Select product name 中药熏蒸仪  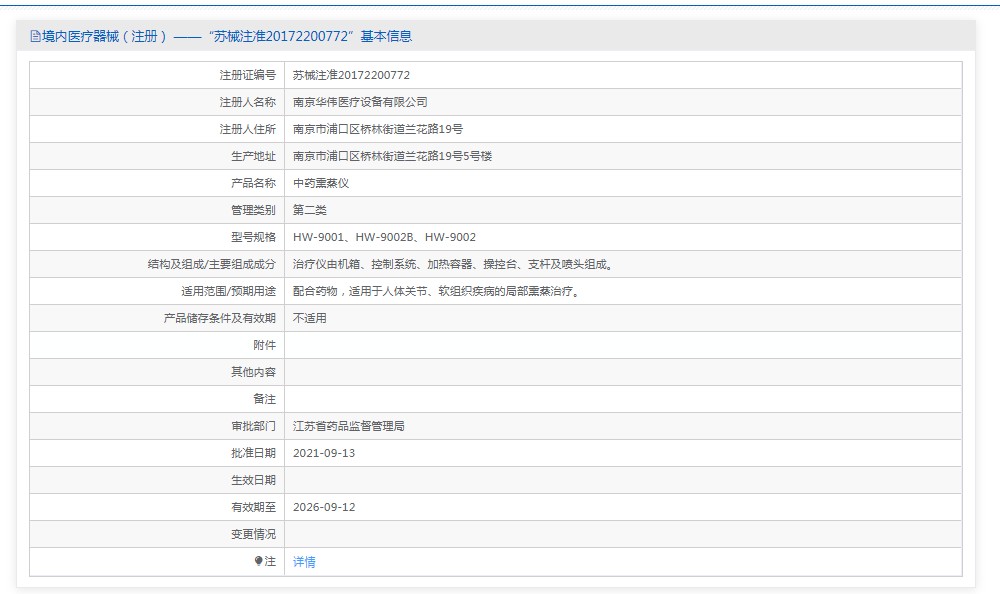(321, 183)
